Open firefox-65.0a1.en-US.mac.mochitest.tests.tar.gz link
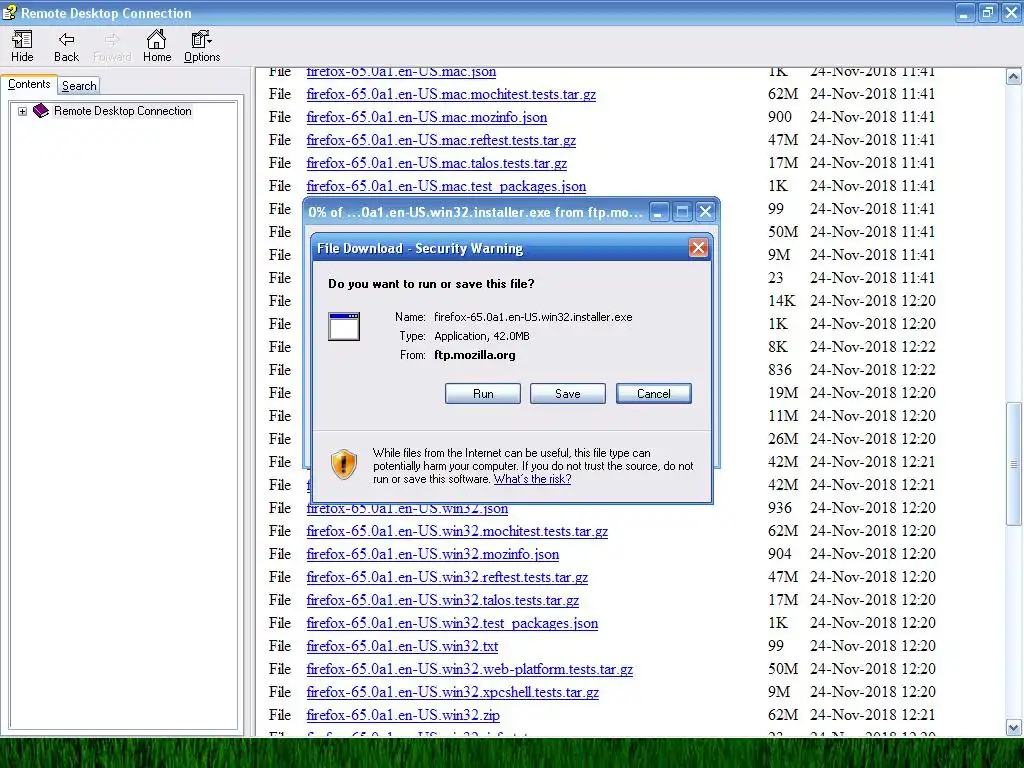Screen dimensions: 1024x768 (x=451, y=94)
